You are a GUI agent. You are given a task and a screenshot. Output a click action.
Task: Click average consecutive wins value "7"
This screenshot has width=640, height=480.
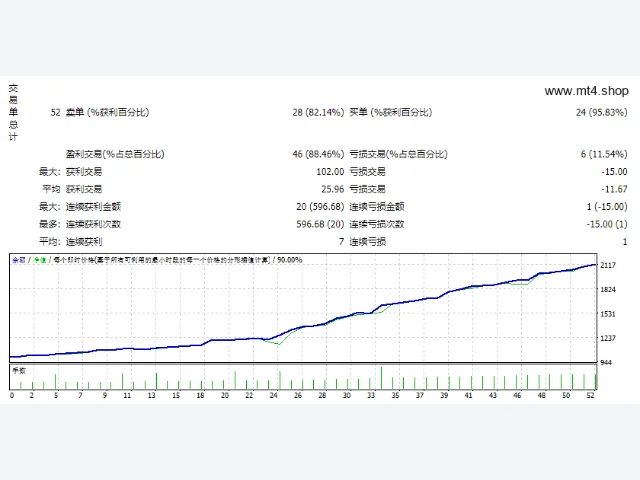341,242
